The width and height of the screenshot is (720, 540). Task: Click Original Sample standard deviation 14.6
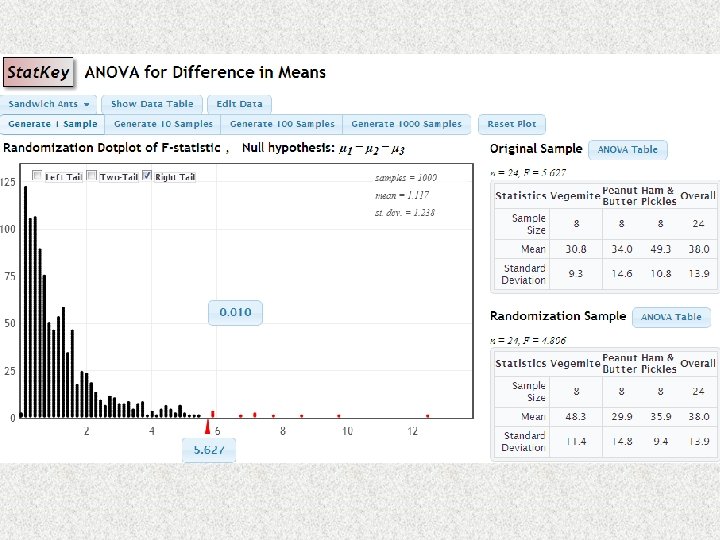tap(621, 274)
